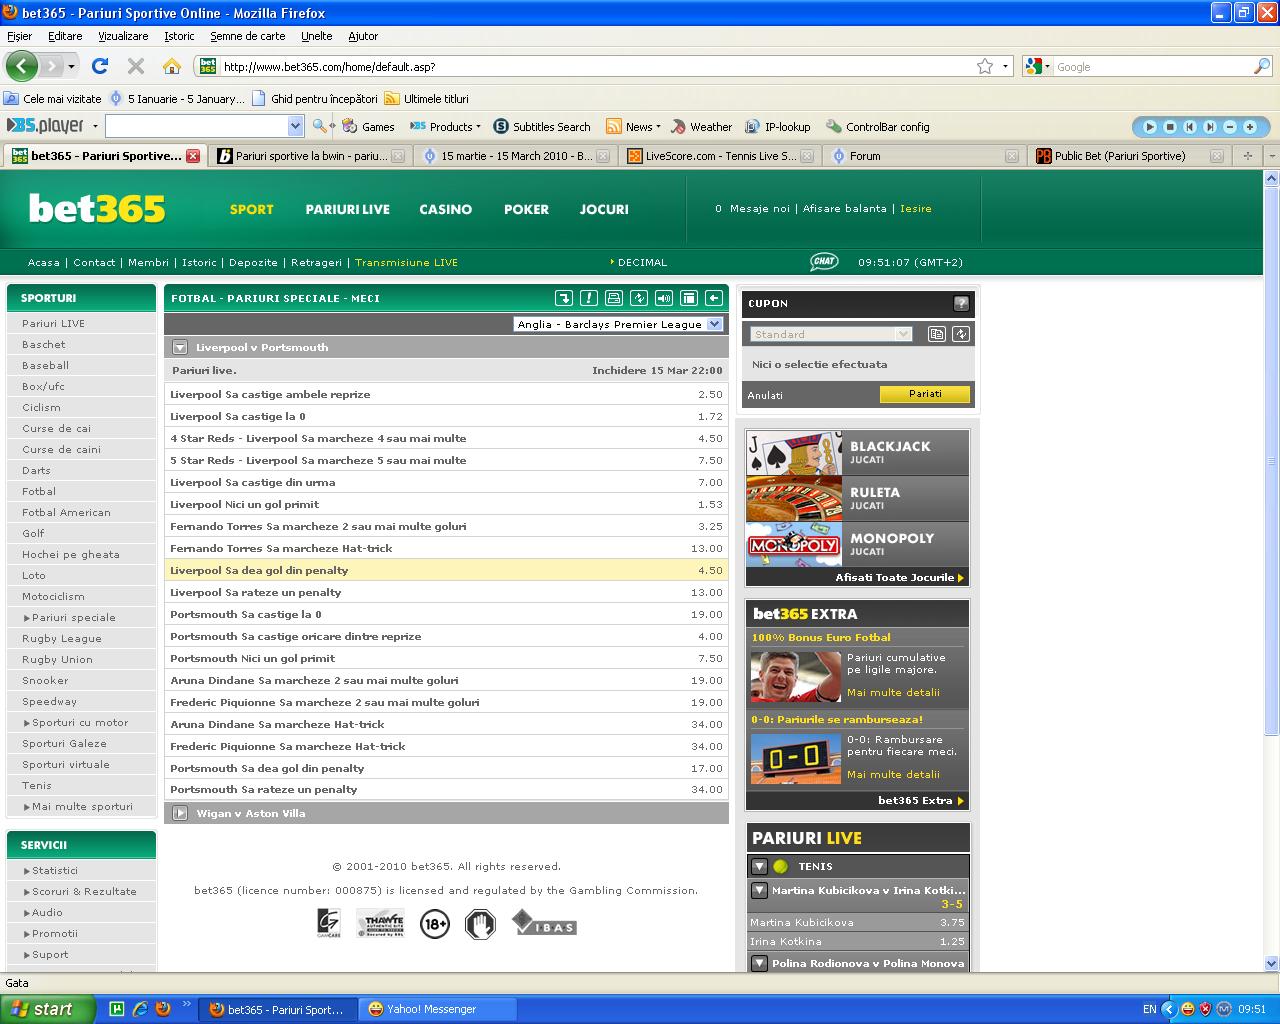Expand the Wigan v Aston Villa section
This screenshot has width=1280, height=1024.
[180, 813]
